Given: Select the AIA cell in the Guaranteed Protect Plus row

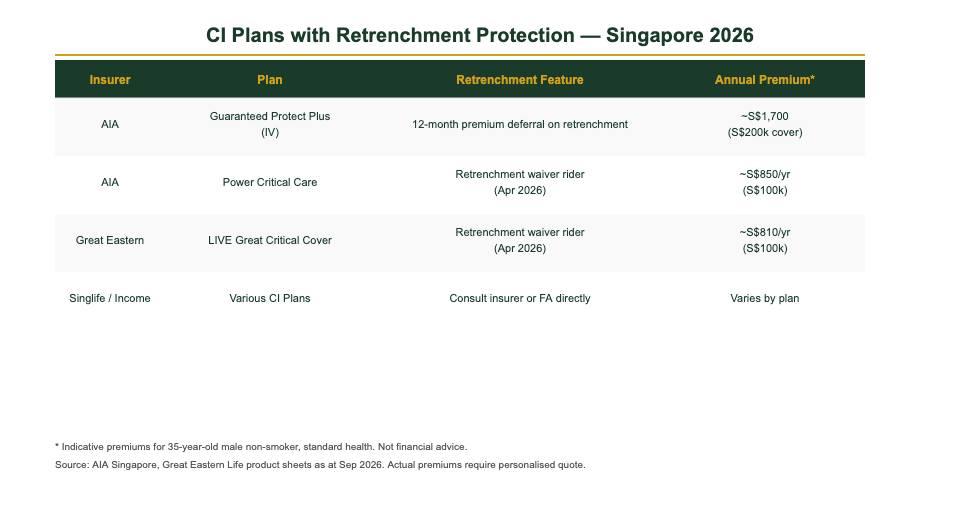Looking at the screenshot, I should click(110, 124).
